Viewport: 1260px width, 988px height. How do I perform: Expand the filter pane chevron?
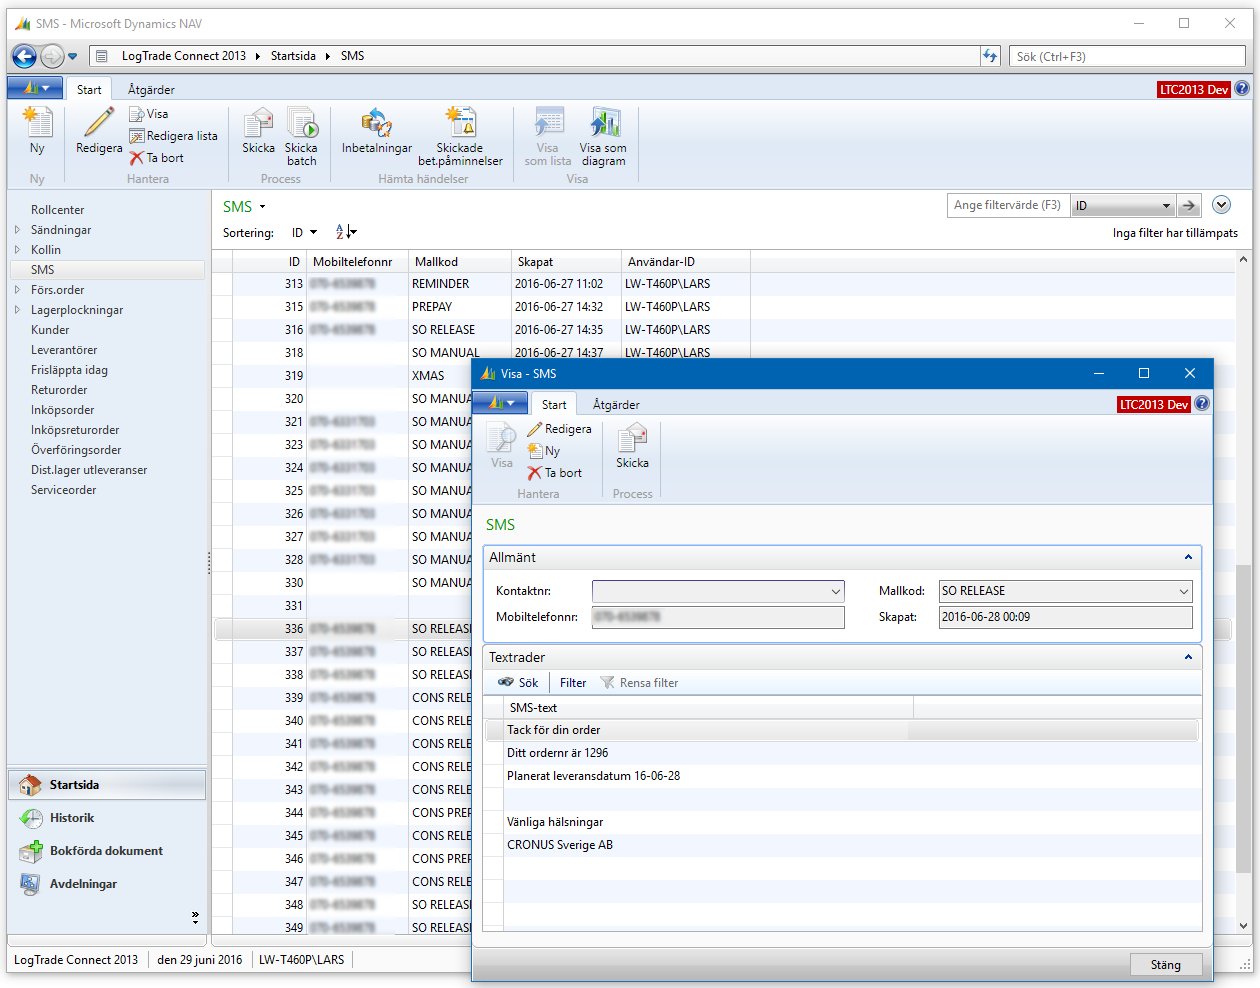(x=1221, y=205)
